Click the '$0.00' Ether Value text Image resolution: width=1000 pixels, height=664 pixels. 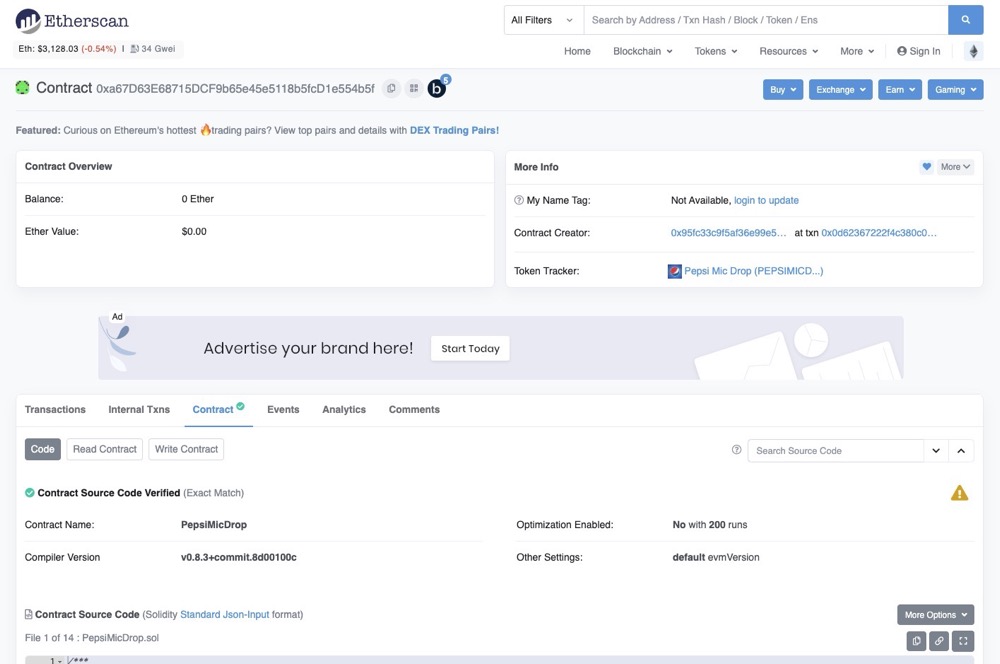pos(194,232)
